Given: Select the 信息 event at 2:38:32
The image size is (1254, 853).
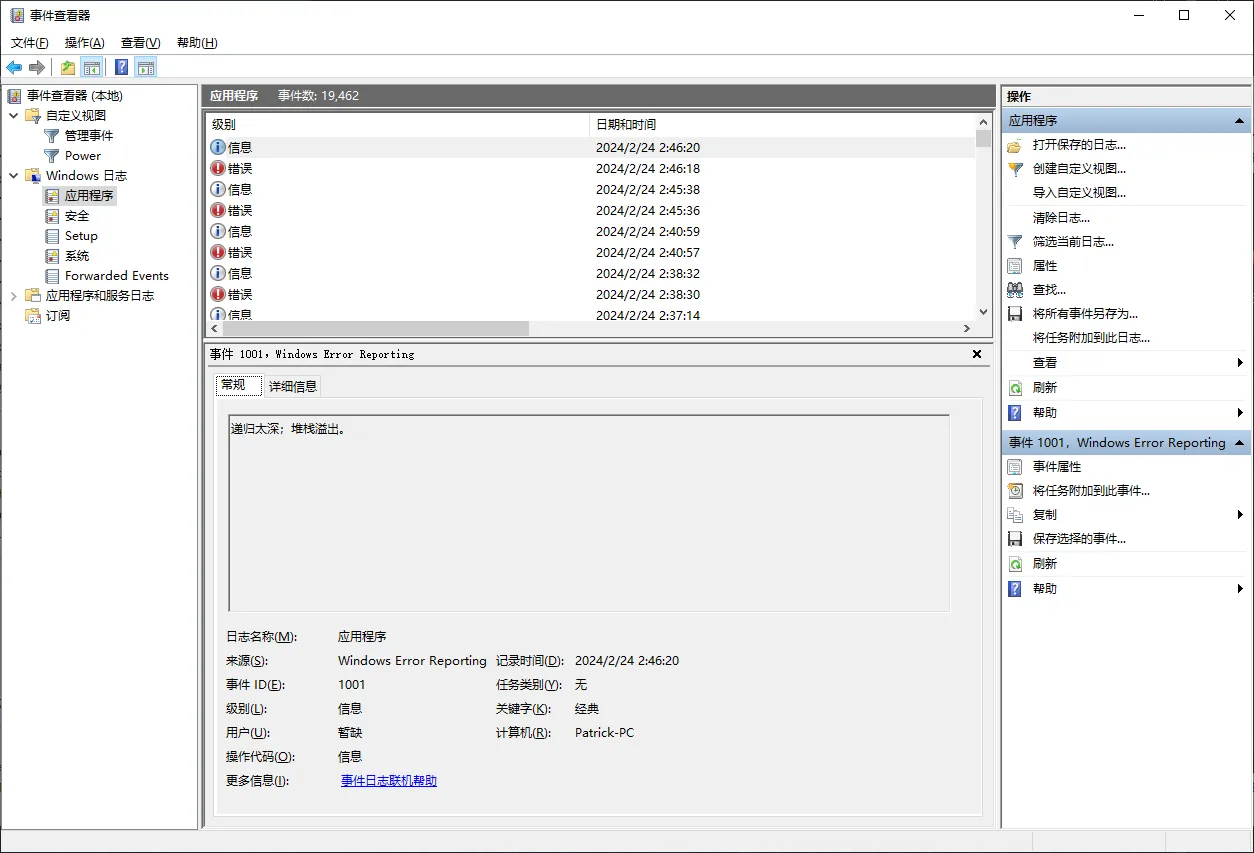Looking at the screenshot, I should pyautogui.click(x=590, y=273).
